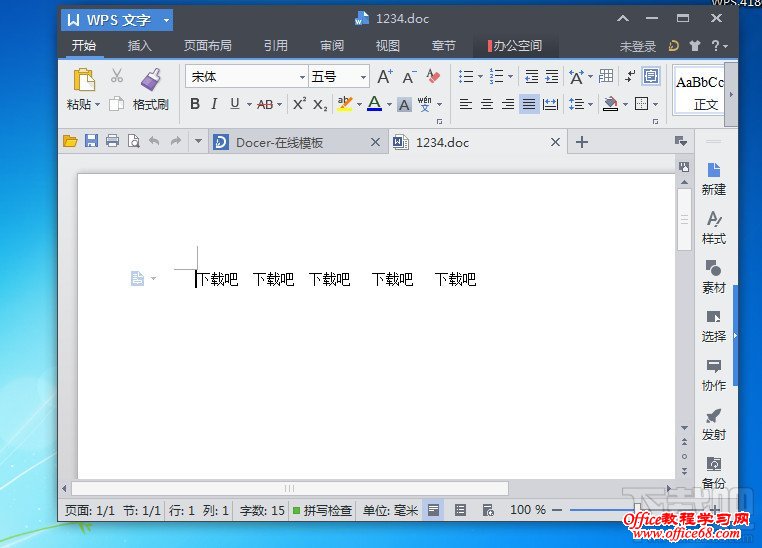
Task: Click the Format Painter brush icon
Action: pos(151,80)
